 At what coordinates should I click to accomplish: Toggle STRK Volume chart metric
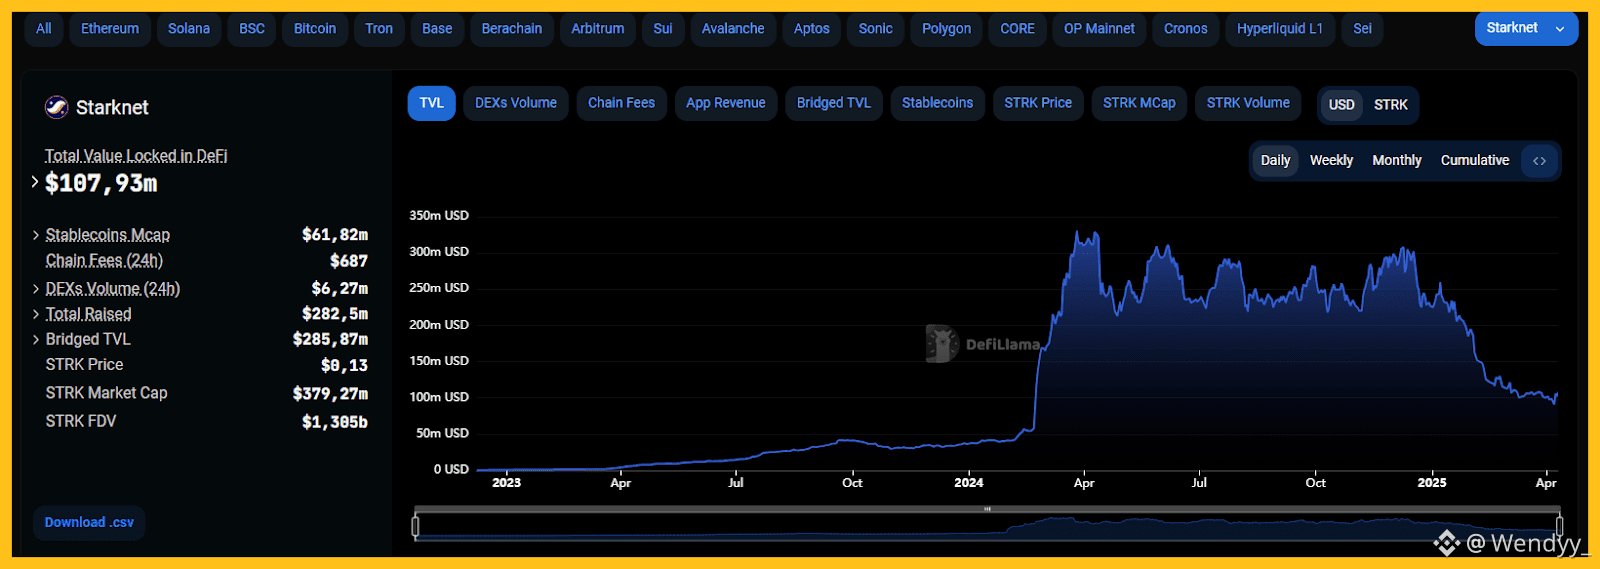click(x=1248, y=103)
